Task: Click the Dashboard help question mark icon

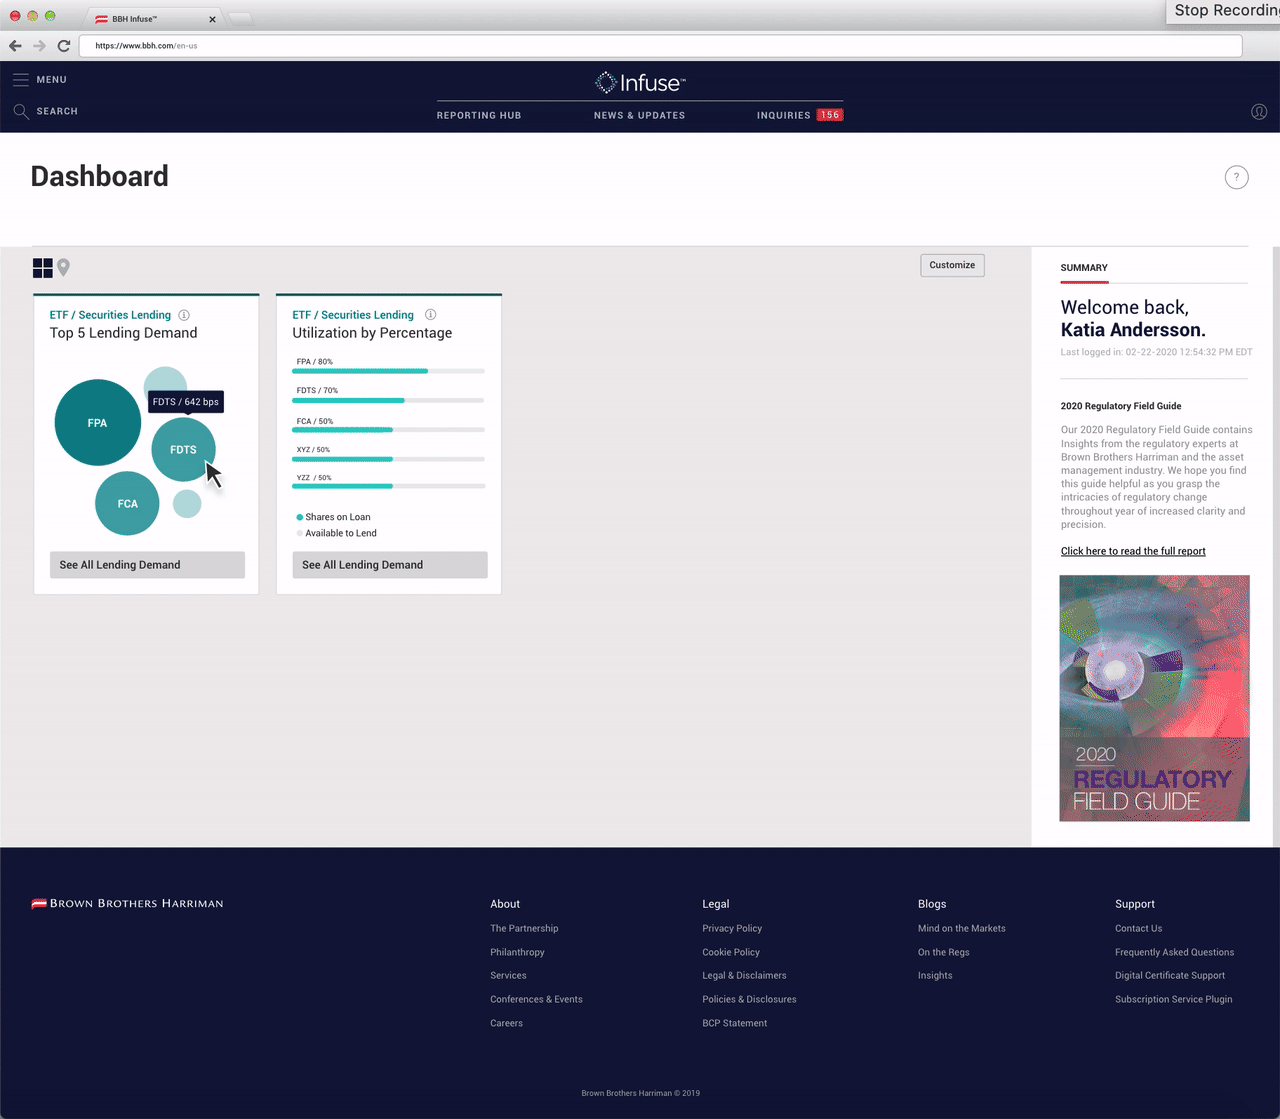Action: click(x=1237, y=177)
